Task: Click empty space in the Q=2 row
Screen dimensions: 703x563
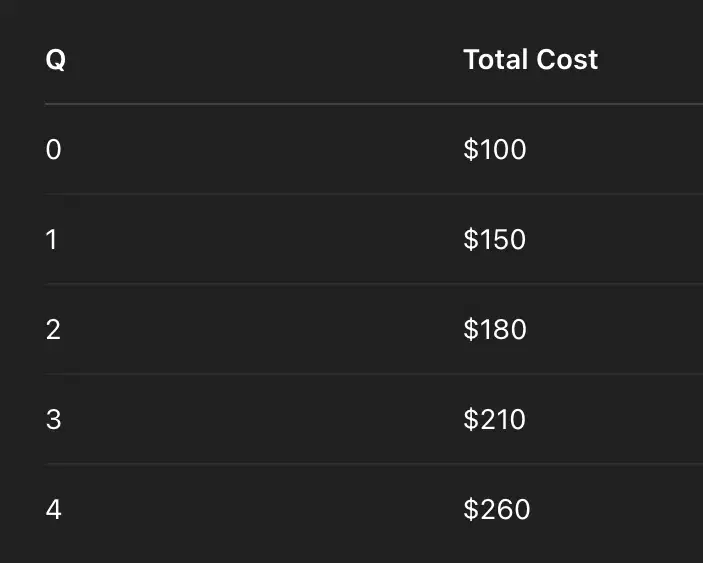Action: tap(262, 329)
